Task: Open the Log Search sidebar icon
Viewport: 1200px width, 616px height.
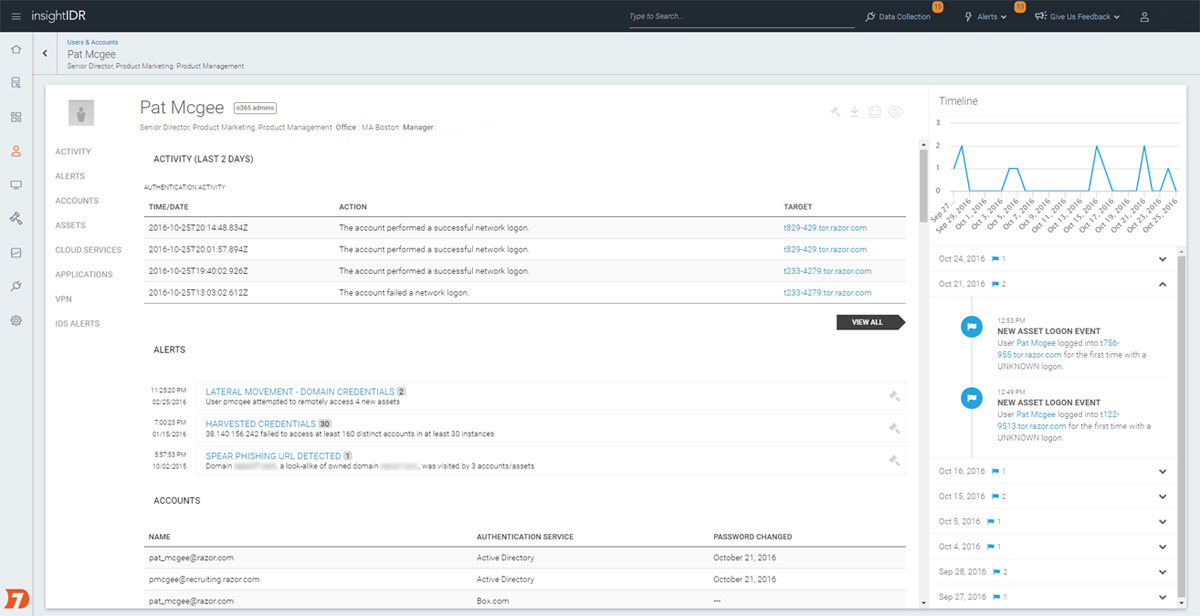Action: click(x=16, y=83)
